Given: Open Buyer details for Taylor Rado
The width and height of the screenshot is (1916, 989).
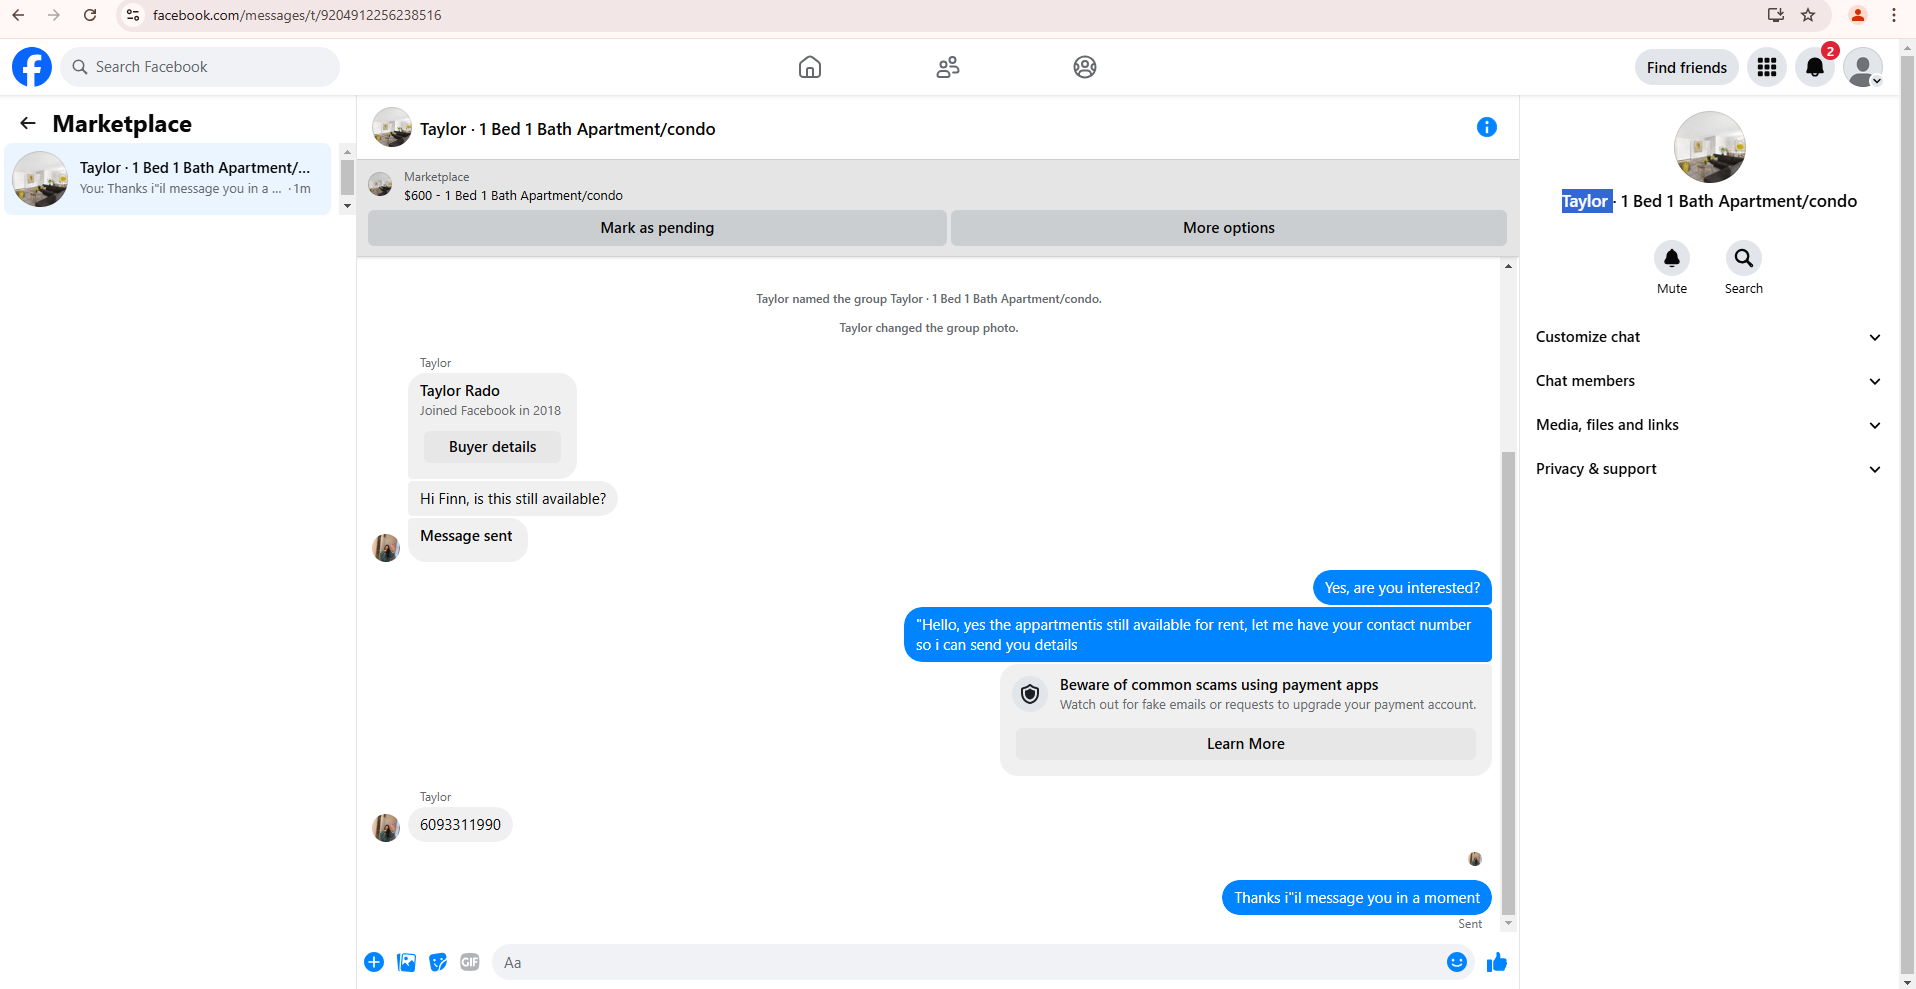Looking at the screenshot, I should (492, 447).
